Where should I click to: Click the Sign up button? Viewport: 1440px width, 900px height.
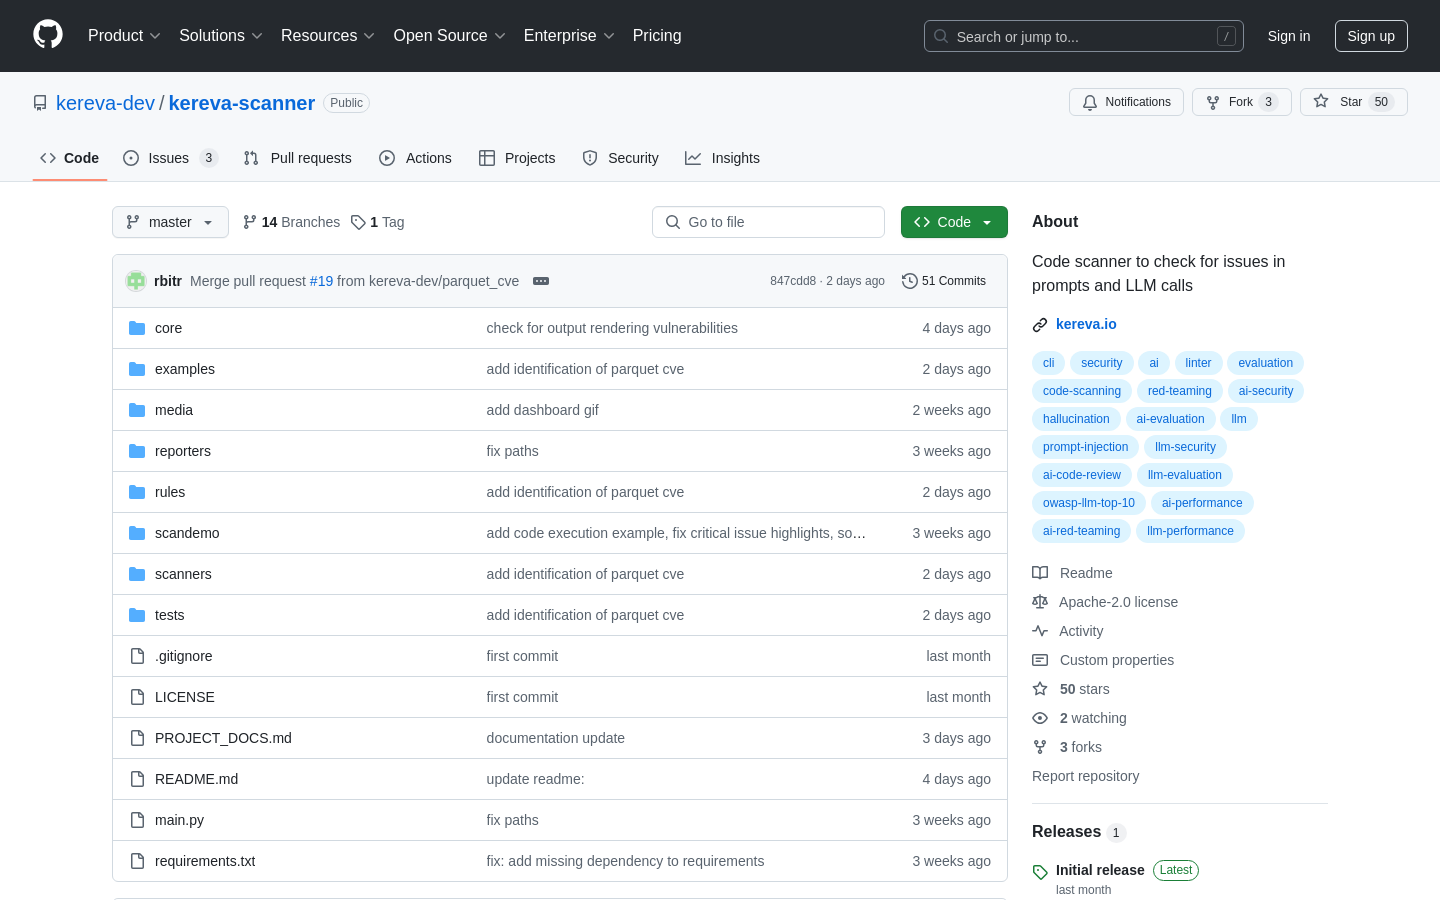[1371, 36]
